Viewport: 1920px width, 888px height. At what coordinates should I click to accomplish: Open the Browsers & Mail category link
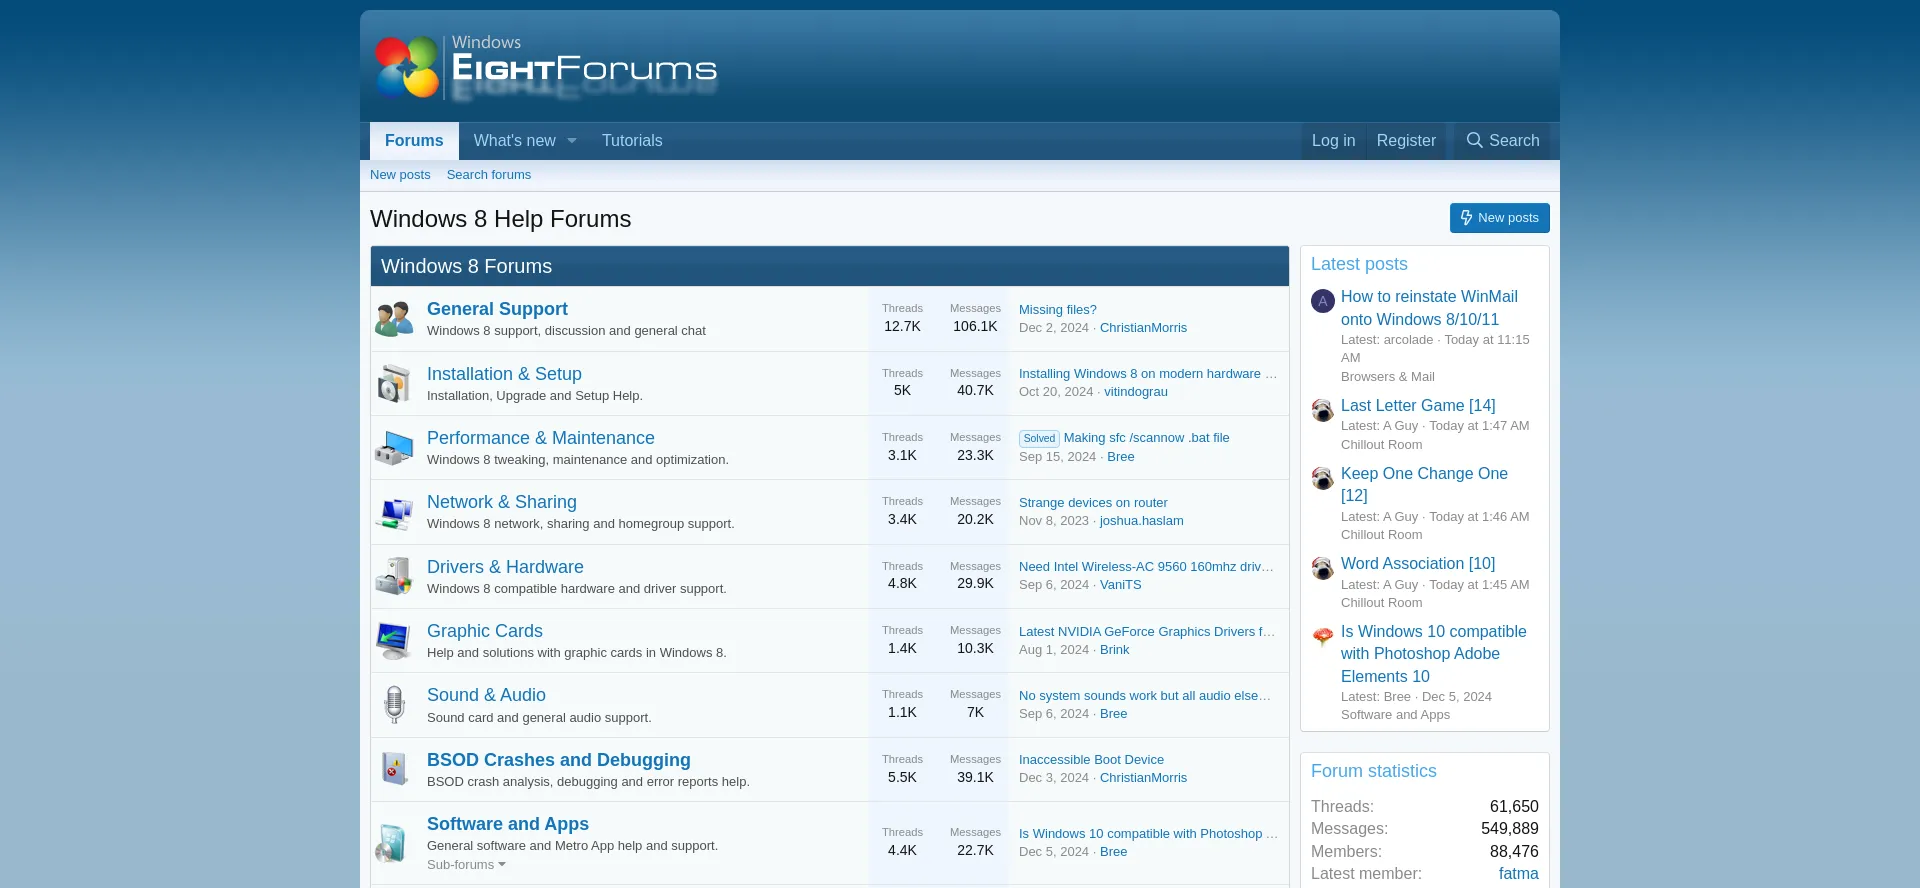pos(1387,377)
